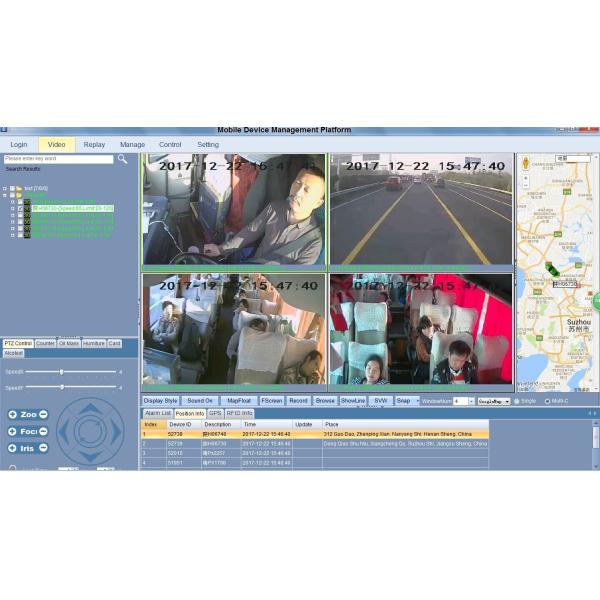Viewport: 600px width, 600px height.
Task: Check the box for the test group
Action: click(x=13, y=188)
